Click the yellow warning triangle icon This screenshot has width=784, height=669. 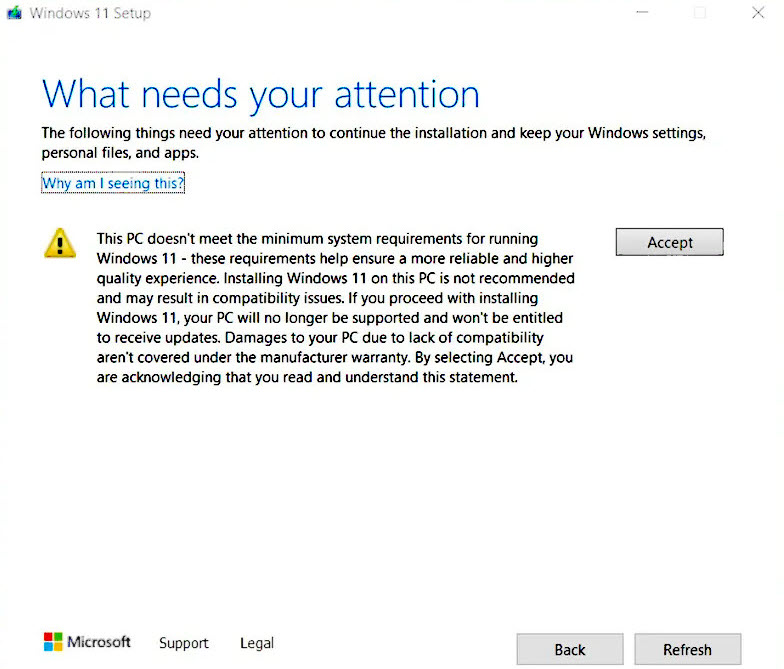60,244
